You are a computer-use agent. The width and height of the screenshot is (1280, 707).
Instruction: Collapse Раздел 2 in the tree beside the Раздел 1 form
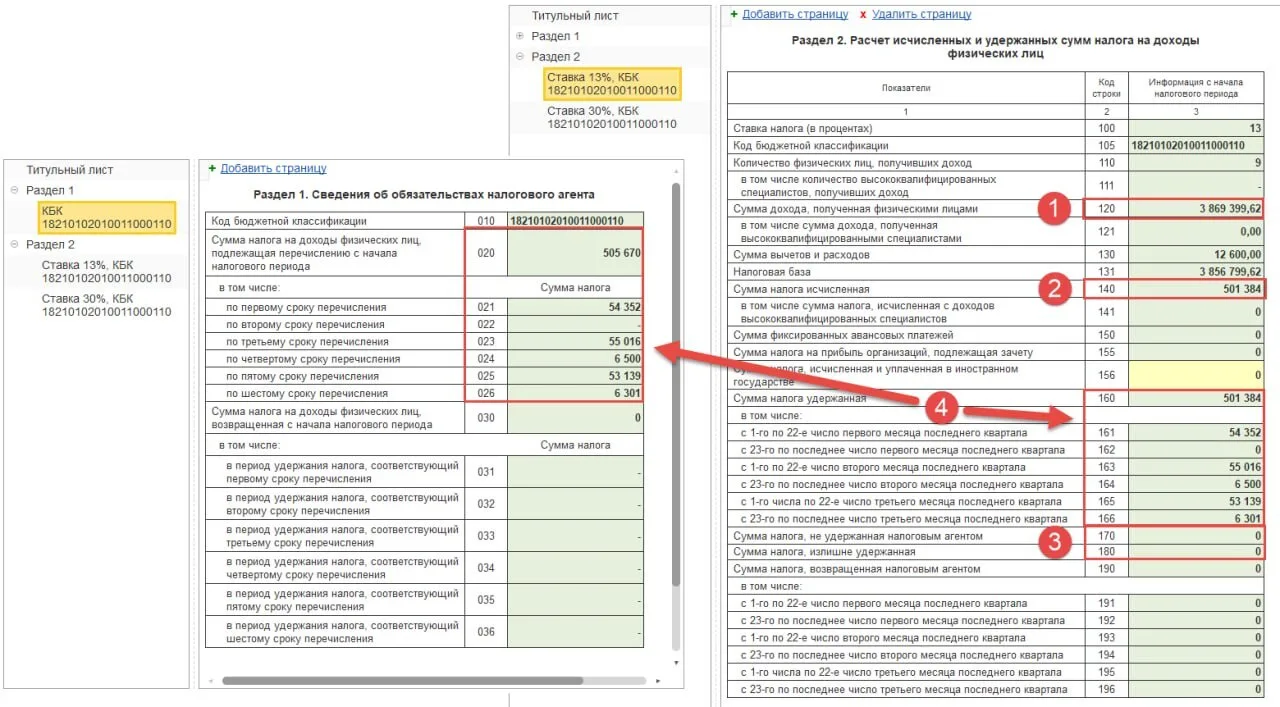14,244
